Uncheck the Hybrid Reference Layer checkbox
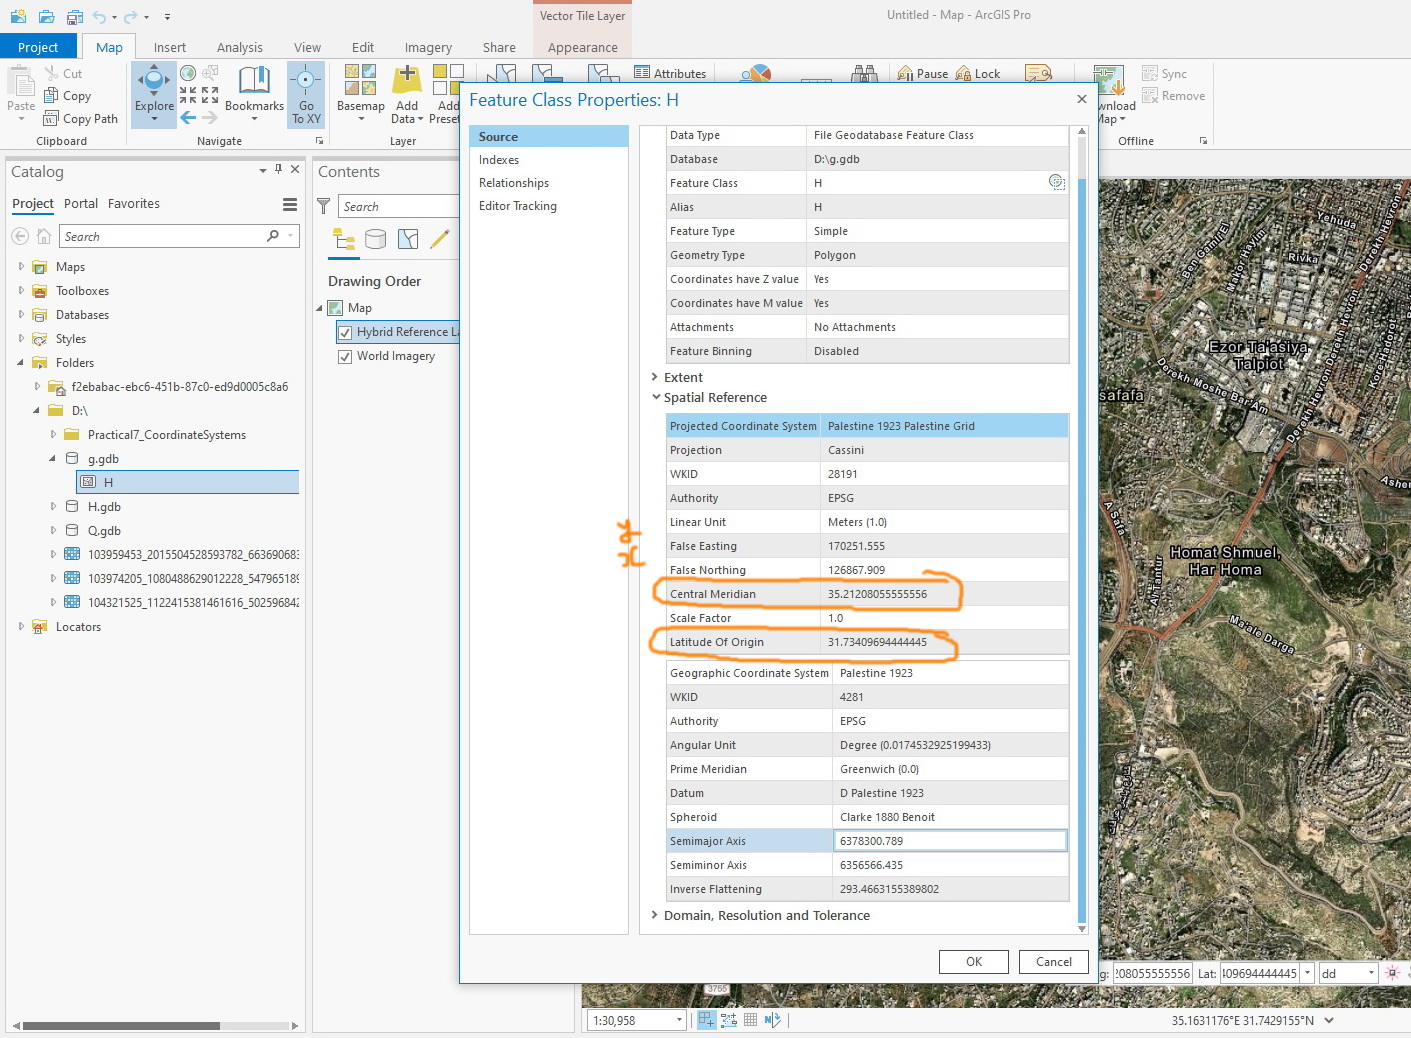This screenshot has height=1038, width=1411. [345, 333]
